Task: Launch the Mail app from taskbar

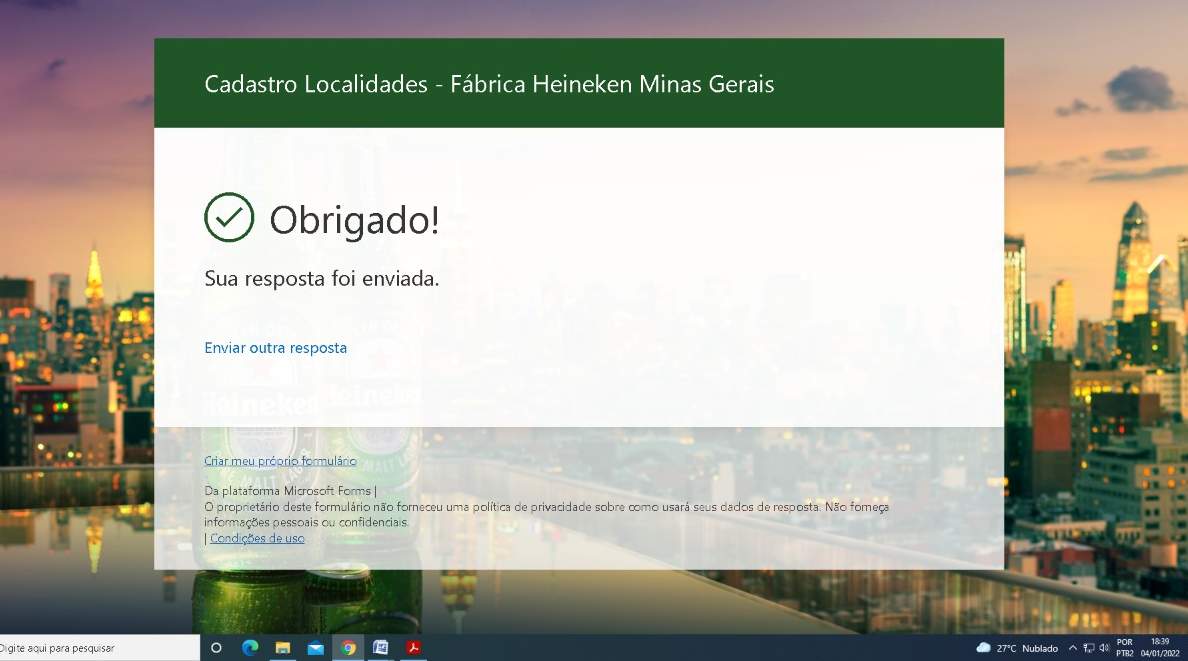Action: pos(315,648)
